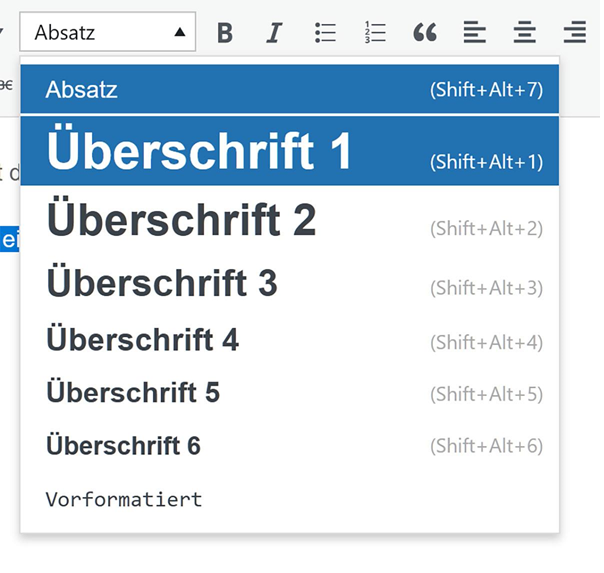Choose Überschrift 2 format
The height and width of the screenshot is (573, 604).
coord(290,221)
